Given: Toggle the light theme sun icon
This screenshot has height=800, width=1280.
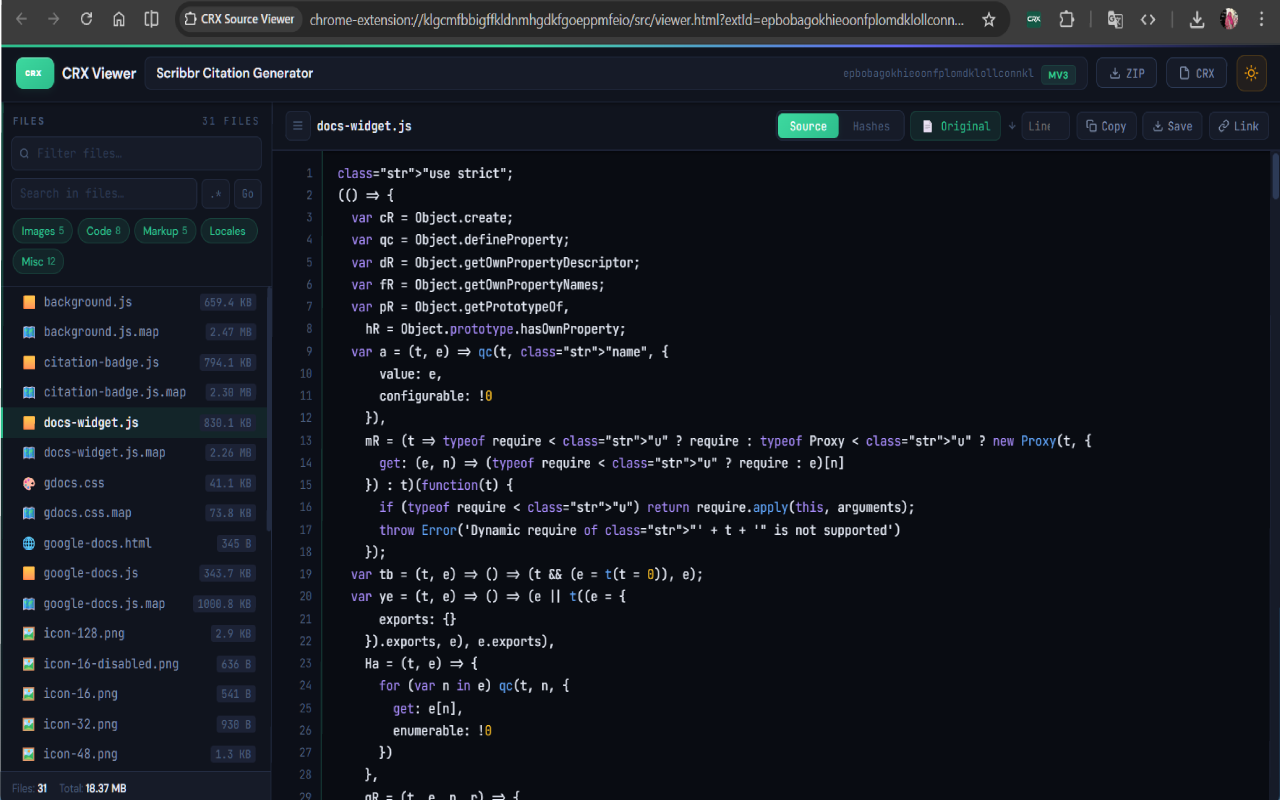Looking at the screenshot, I should coord(1251,73).
